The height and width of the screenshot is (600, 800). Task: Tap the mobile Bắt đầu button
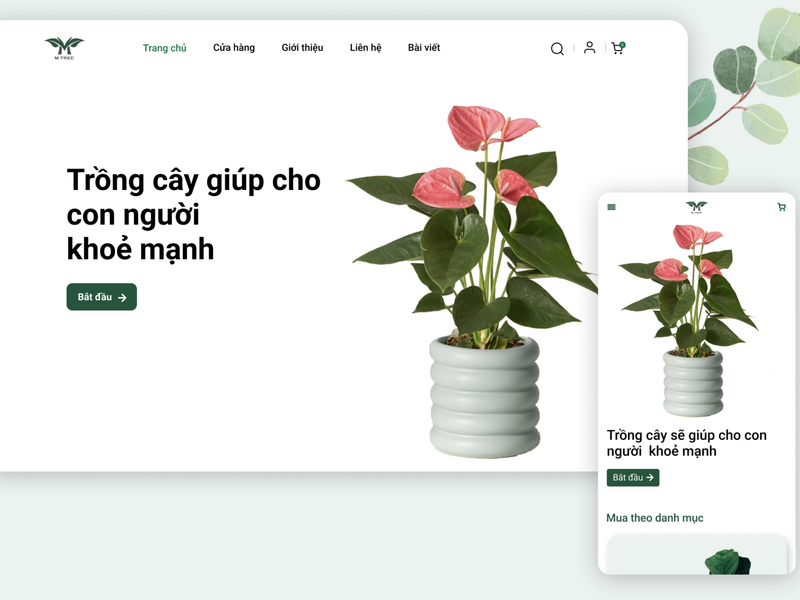(x=633, y=478)
